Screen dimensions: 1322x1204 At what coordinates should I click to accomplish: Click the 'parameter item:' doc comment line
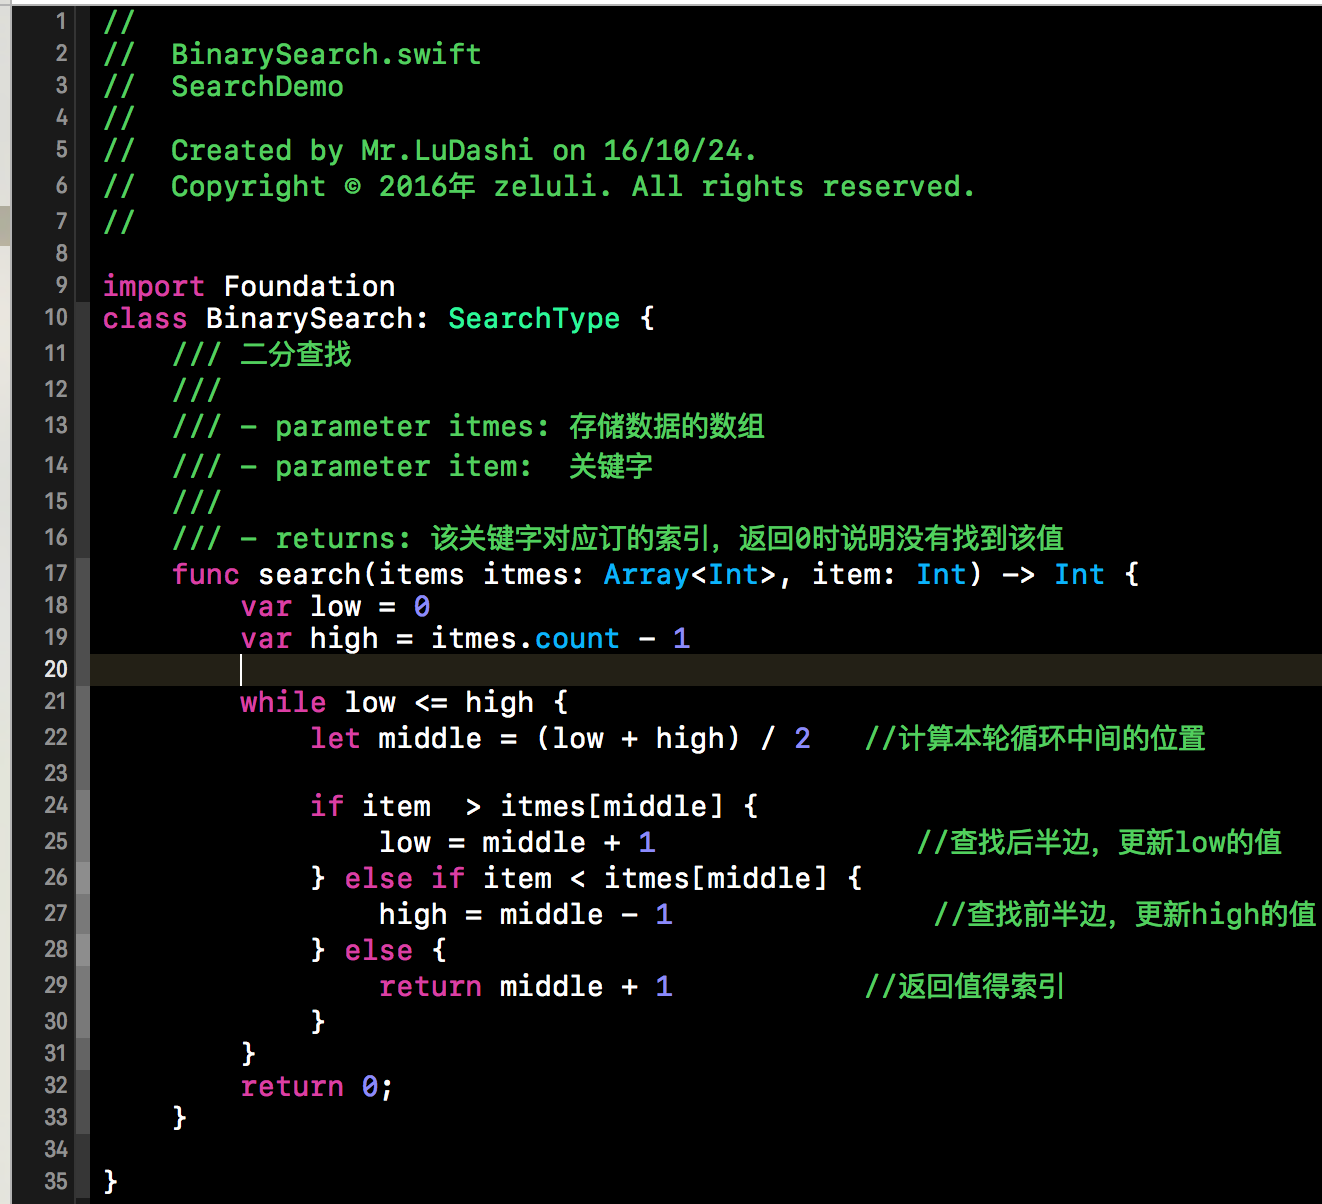click(412, 466)
